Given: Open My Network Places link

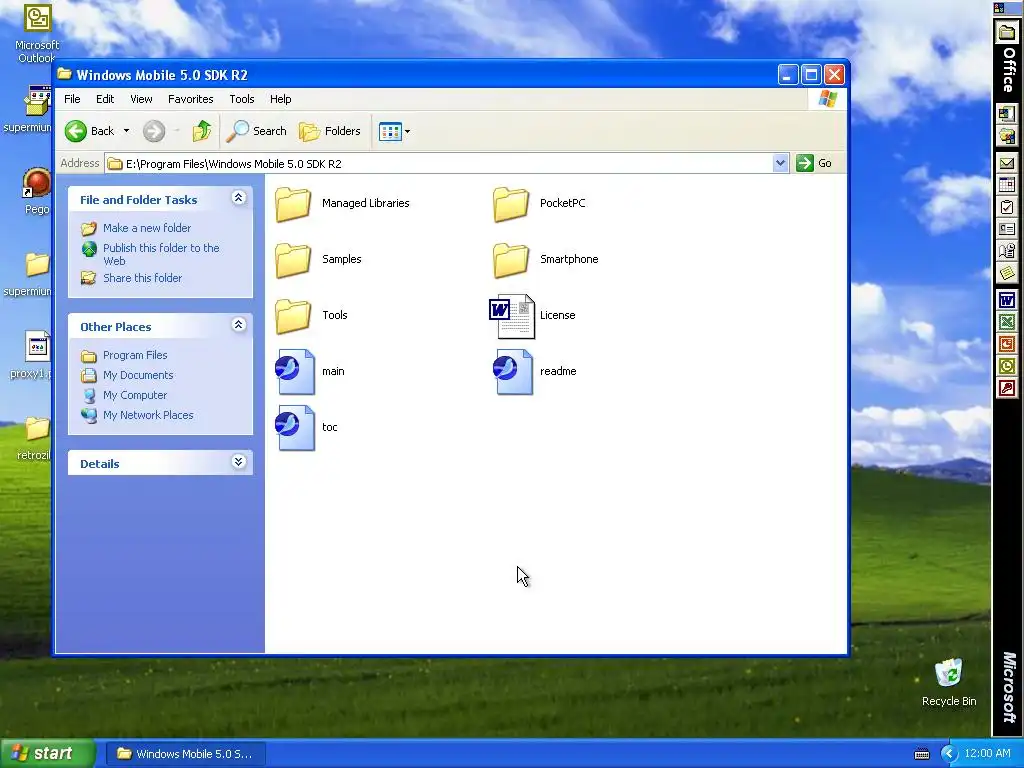Looking at the screenshot, I should [x=148, y=415].
